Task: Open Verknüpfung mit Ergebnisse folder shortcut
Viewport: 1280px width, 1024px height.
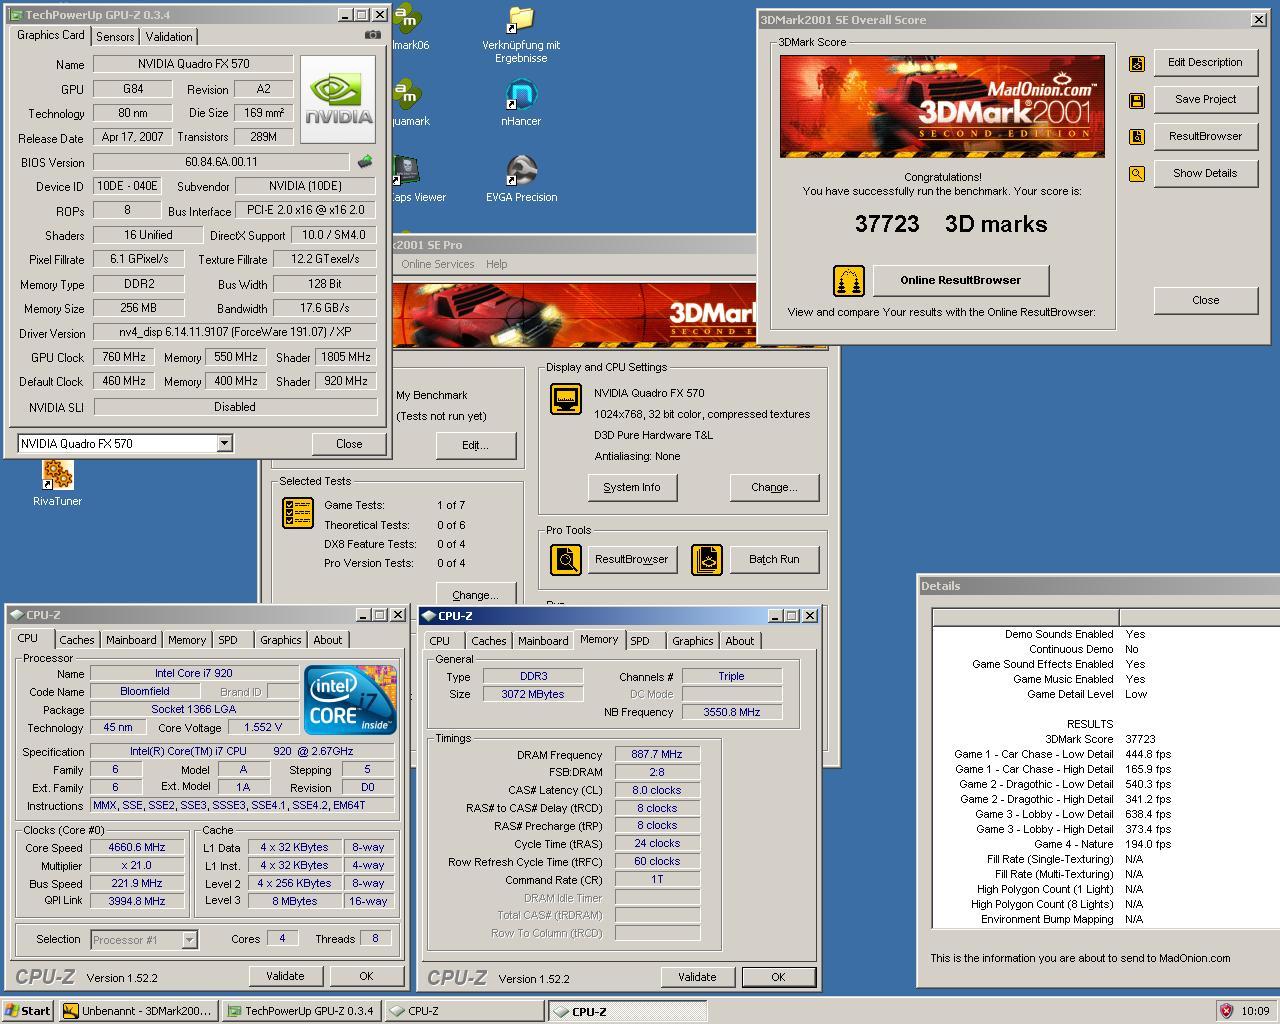Action: (x=521, y=34)
